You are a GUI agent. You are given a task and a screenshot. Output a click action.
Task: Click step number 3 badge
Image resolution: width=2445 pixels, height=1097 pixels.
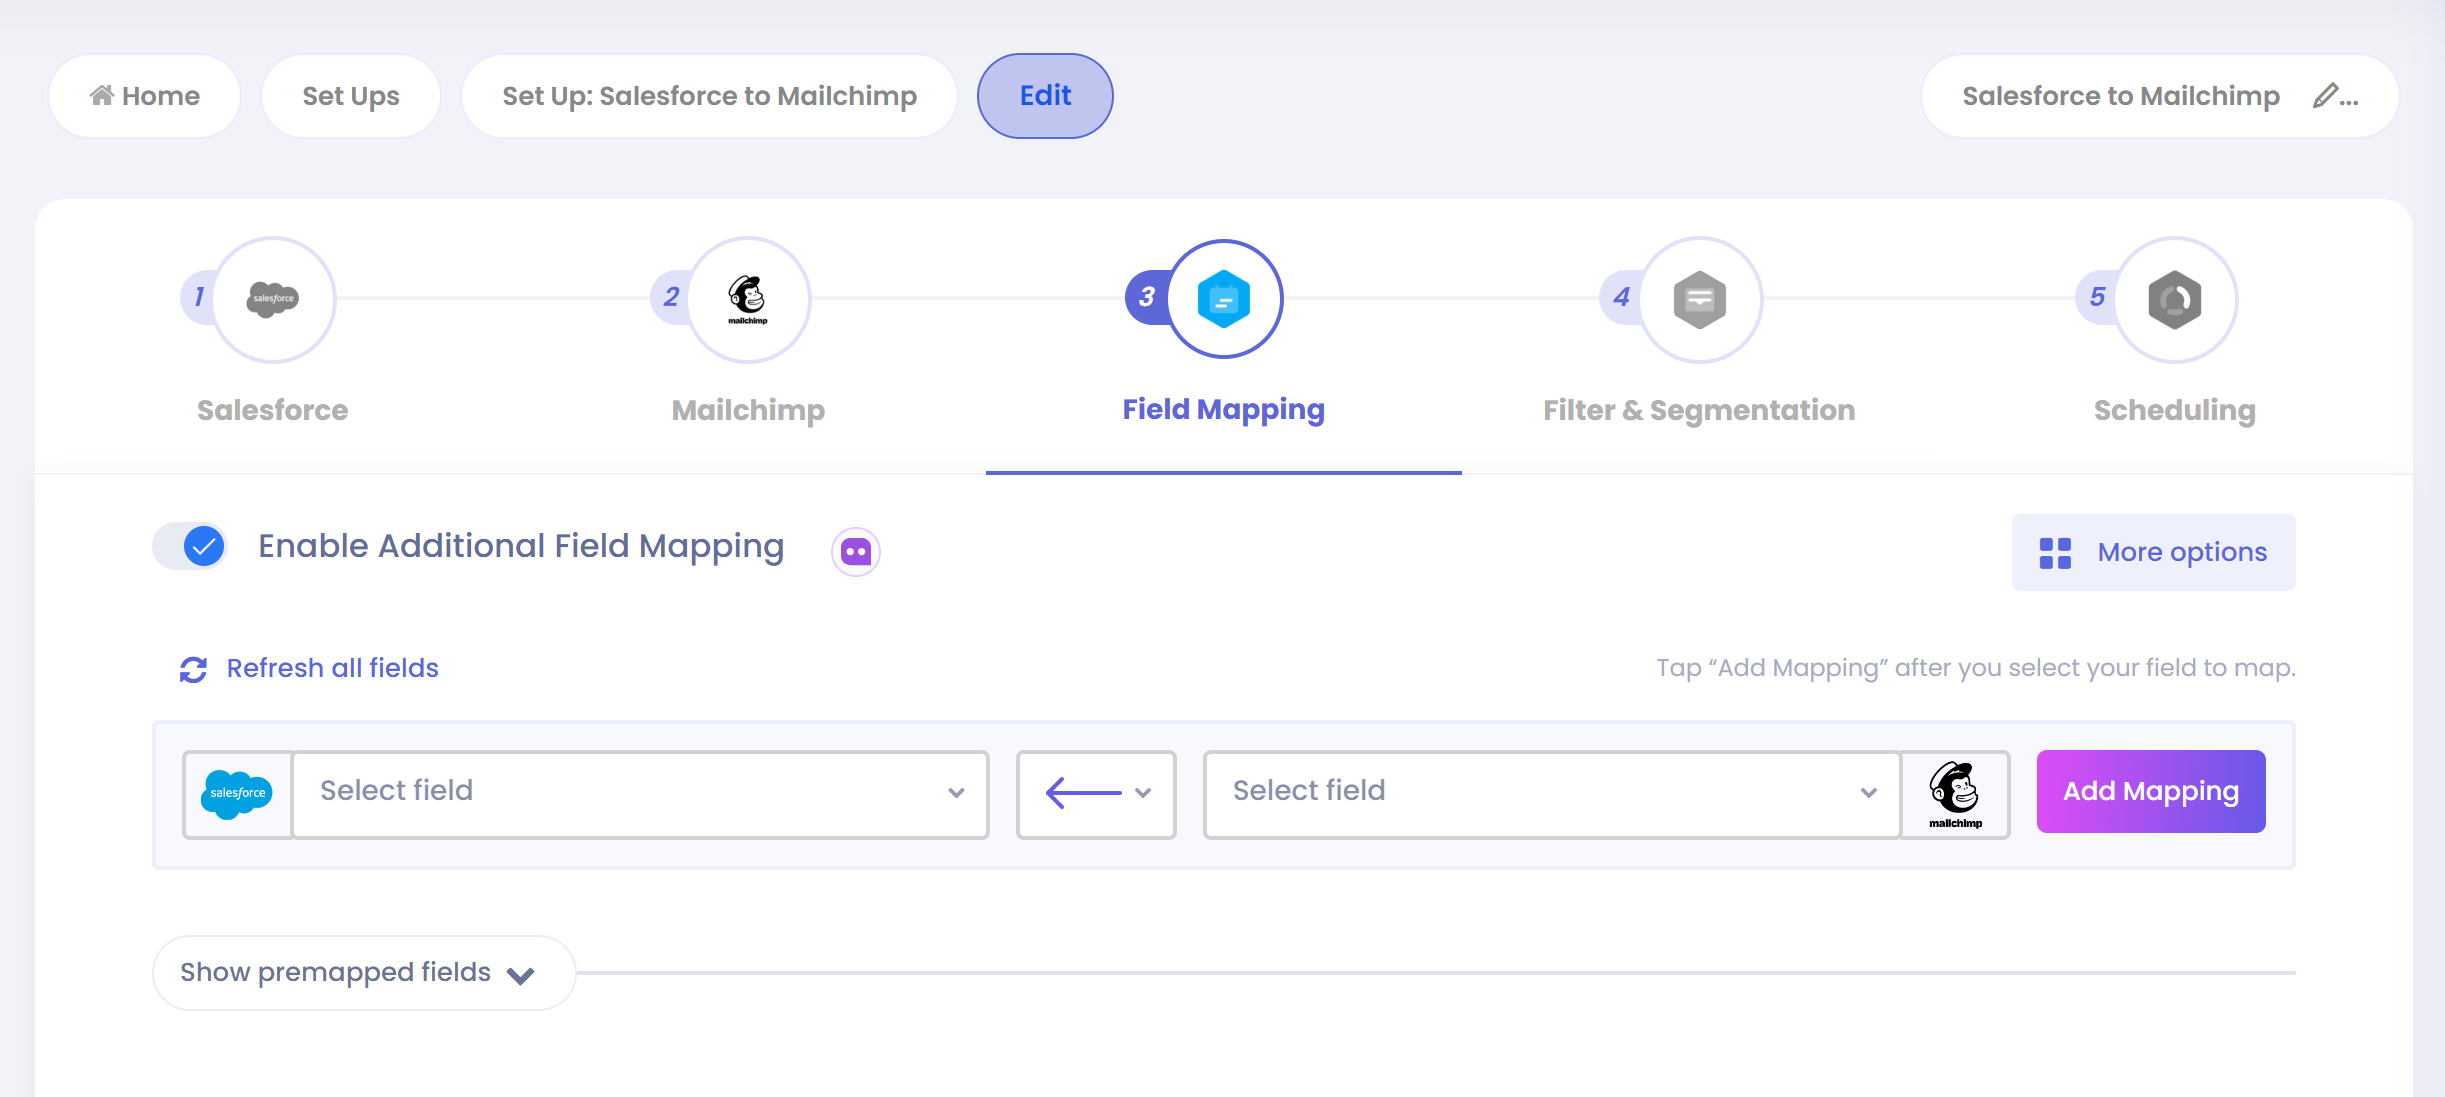(x=1146, y=297)
